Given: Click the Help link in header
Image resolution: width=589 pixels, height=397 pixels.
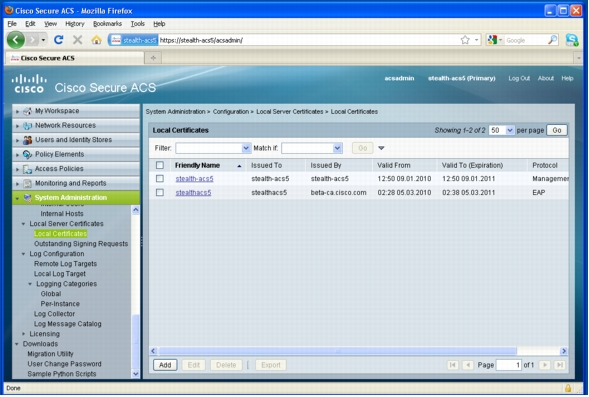Looking at the screenshot, I should tap(567, 78).
